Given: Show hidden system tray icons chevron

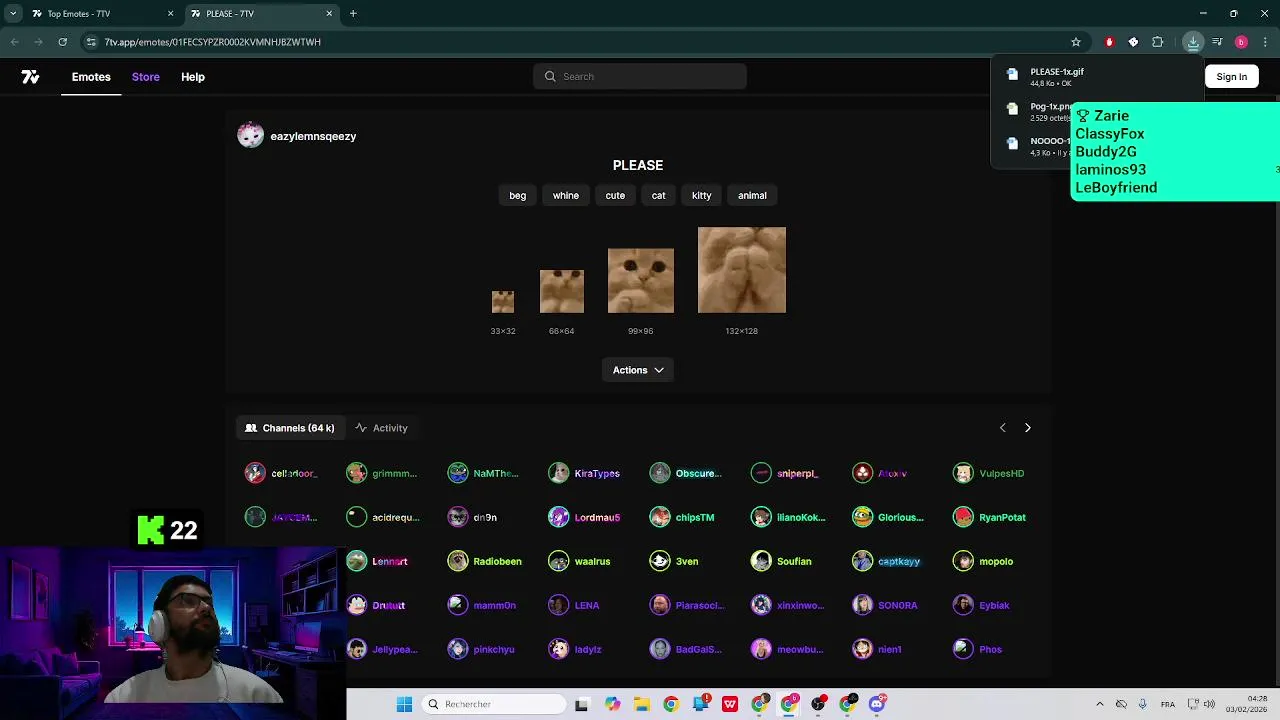Looking at the screenshot, I should tap(1100, 704).
